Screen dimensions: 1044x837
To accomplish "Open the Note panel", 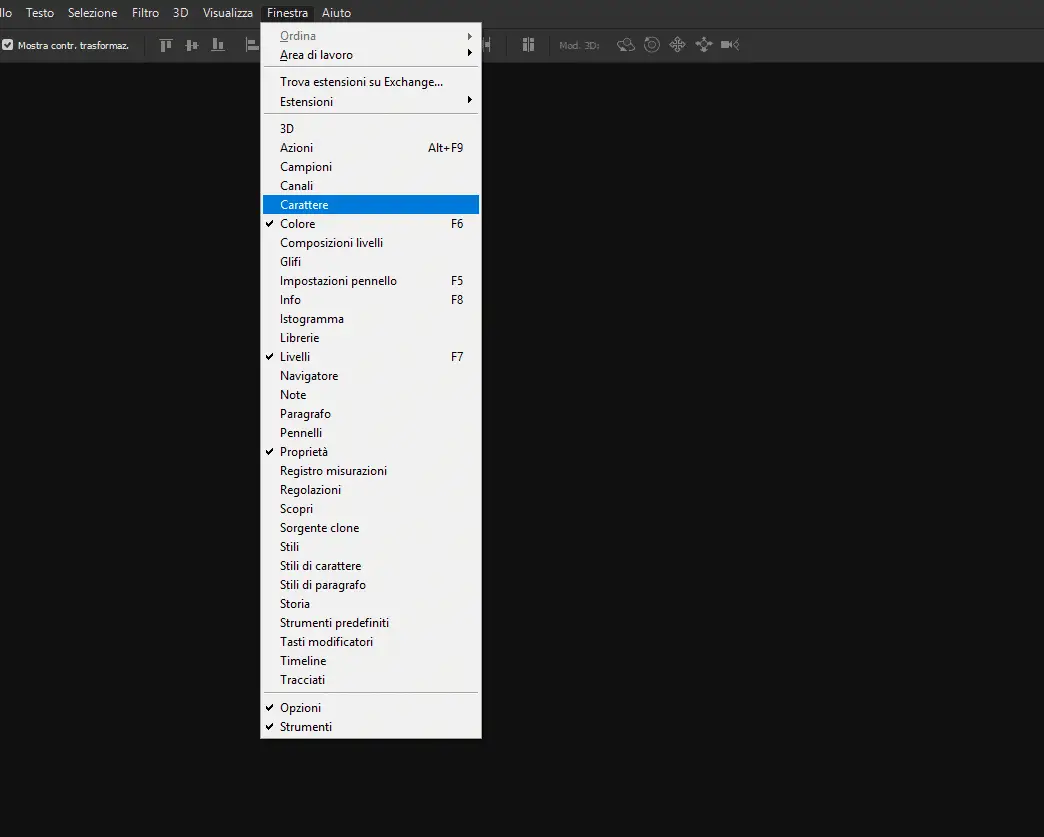I will click(371, 395).
